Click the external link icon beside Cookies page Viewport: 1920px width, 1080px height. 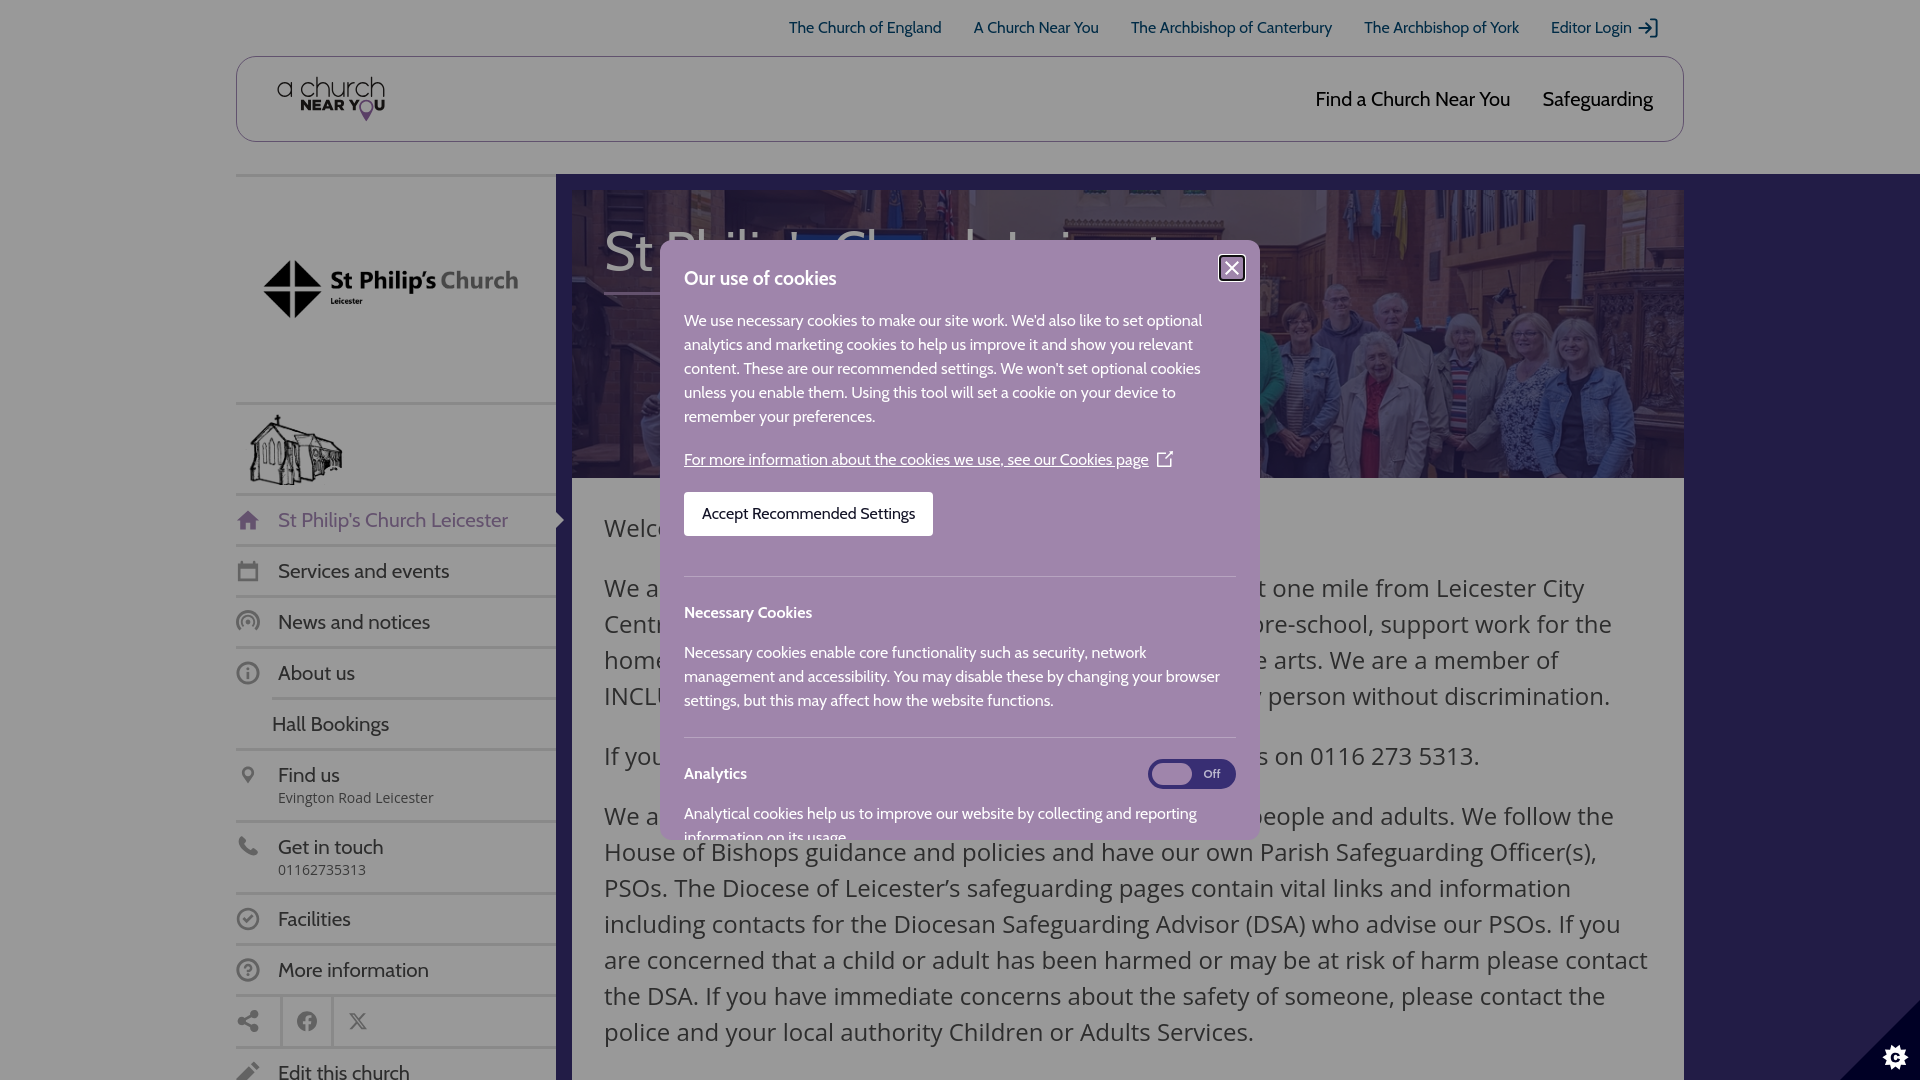tap(1165, 459)
